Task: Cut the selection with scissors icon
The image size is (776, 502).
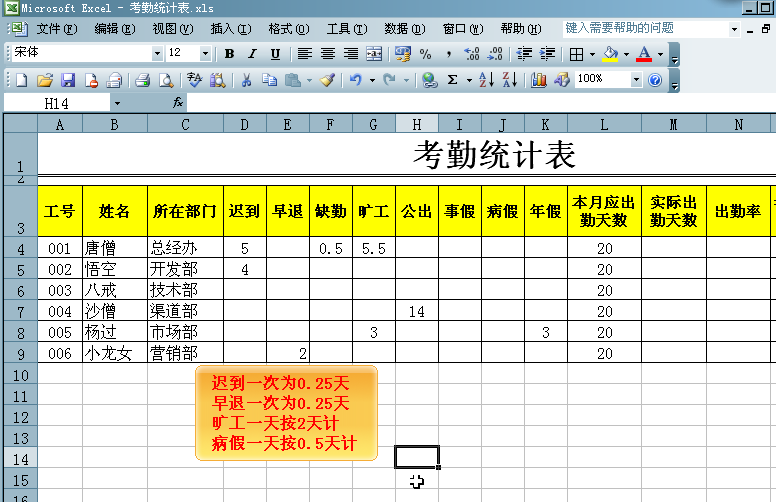Action: pos(246,80)
